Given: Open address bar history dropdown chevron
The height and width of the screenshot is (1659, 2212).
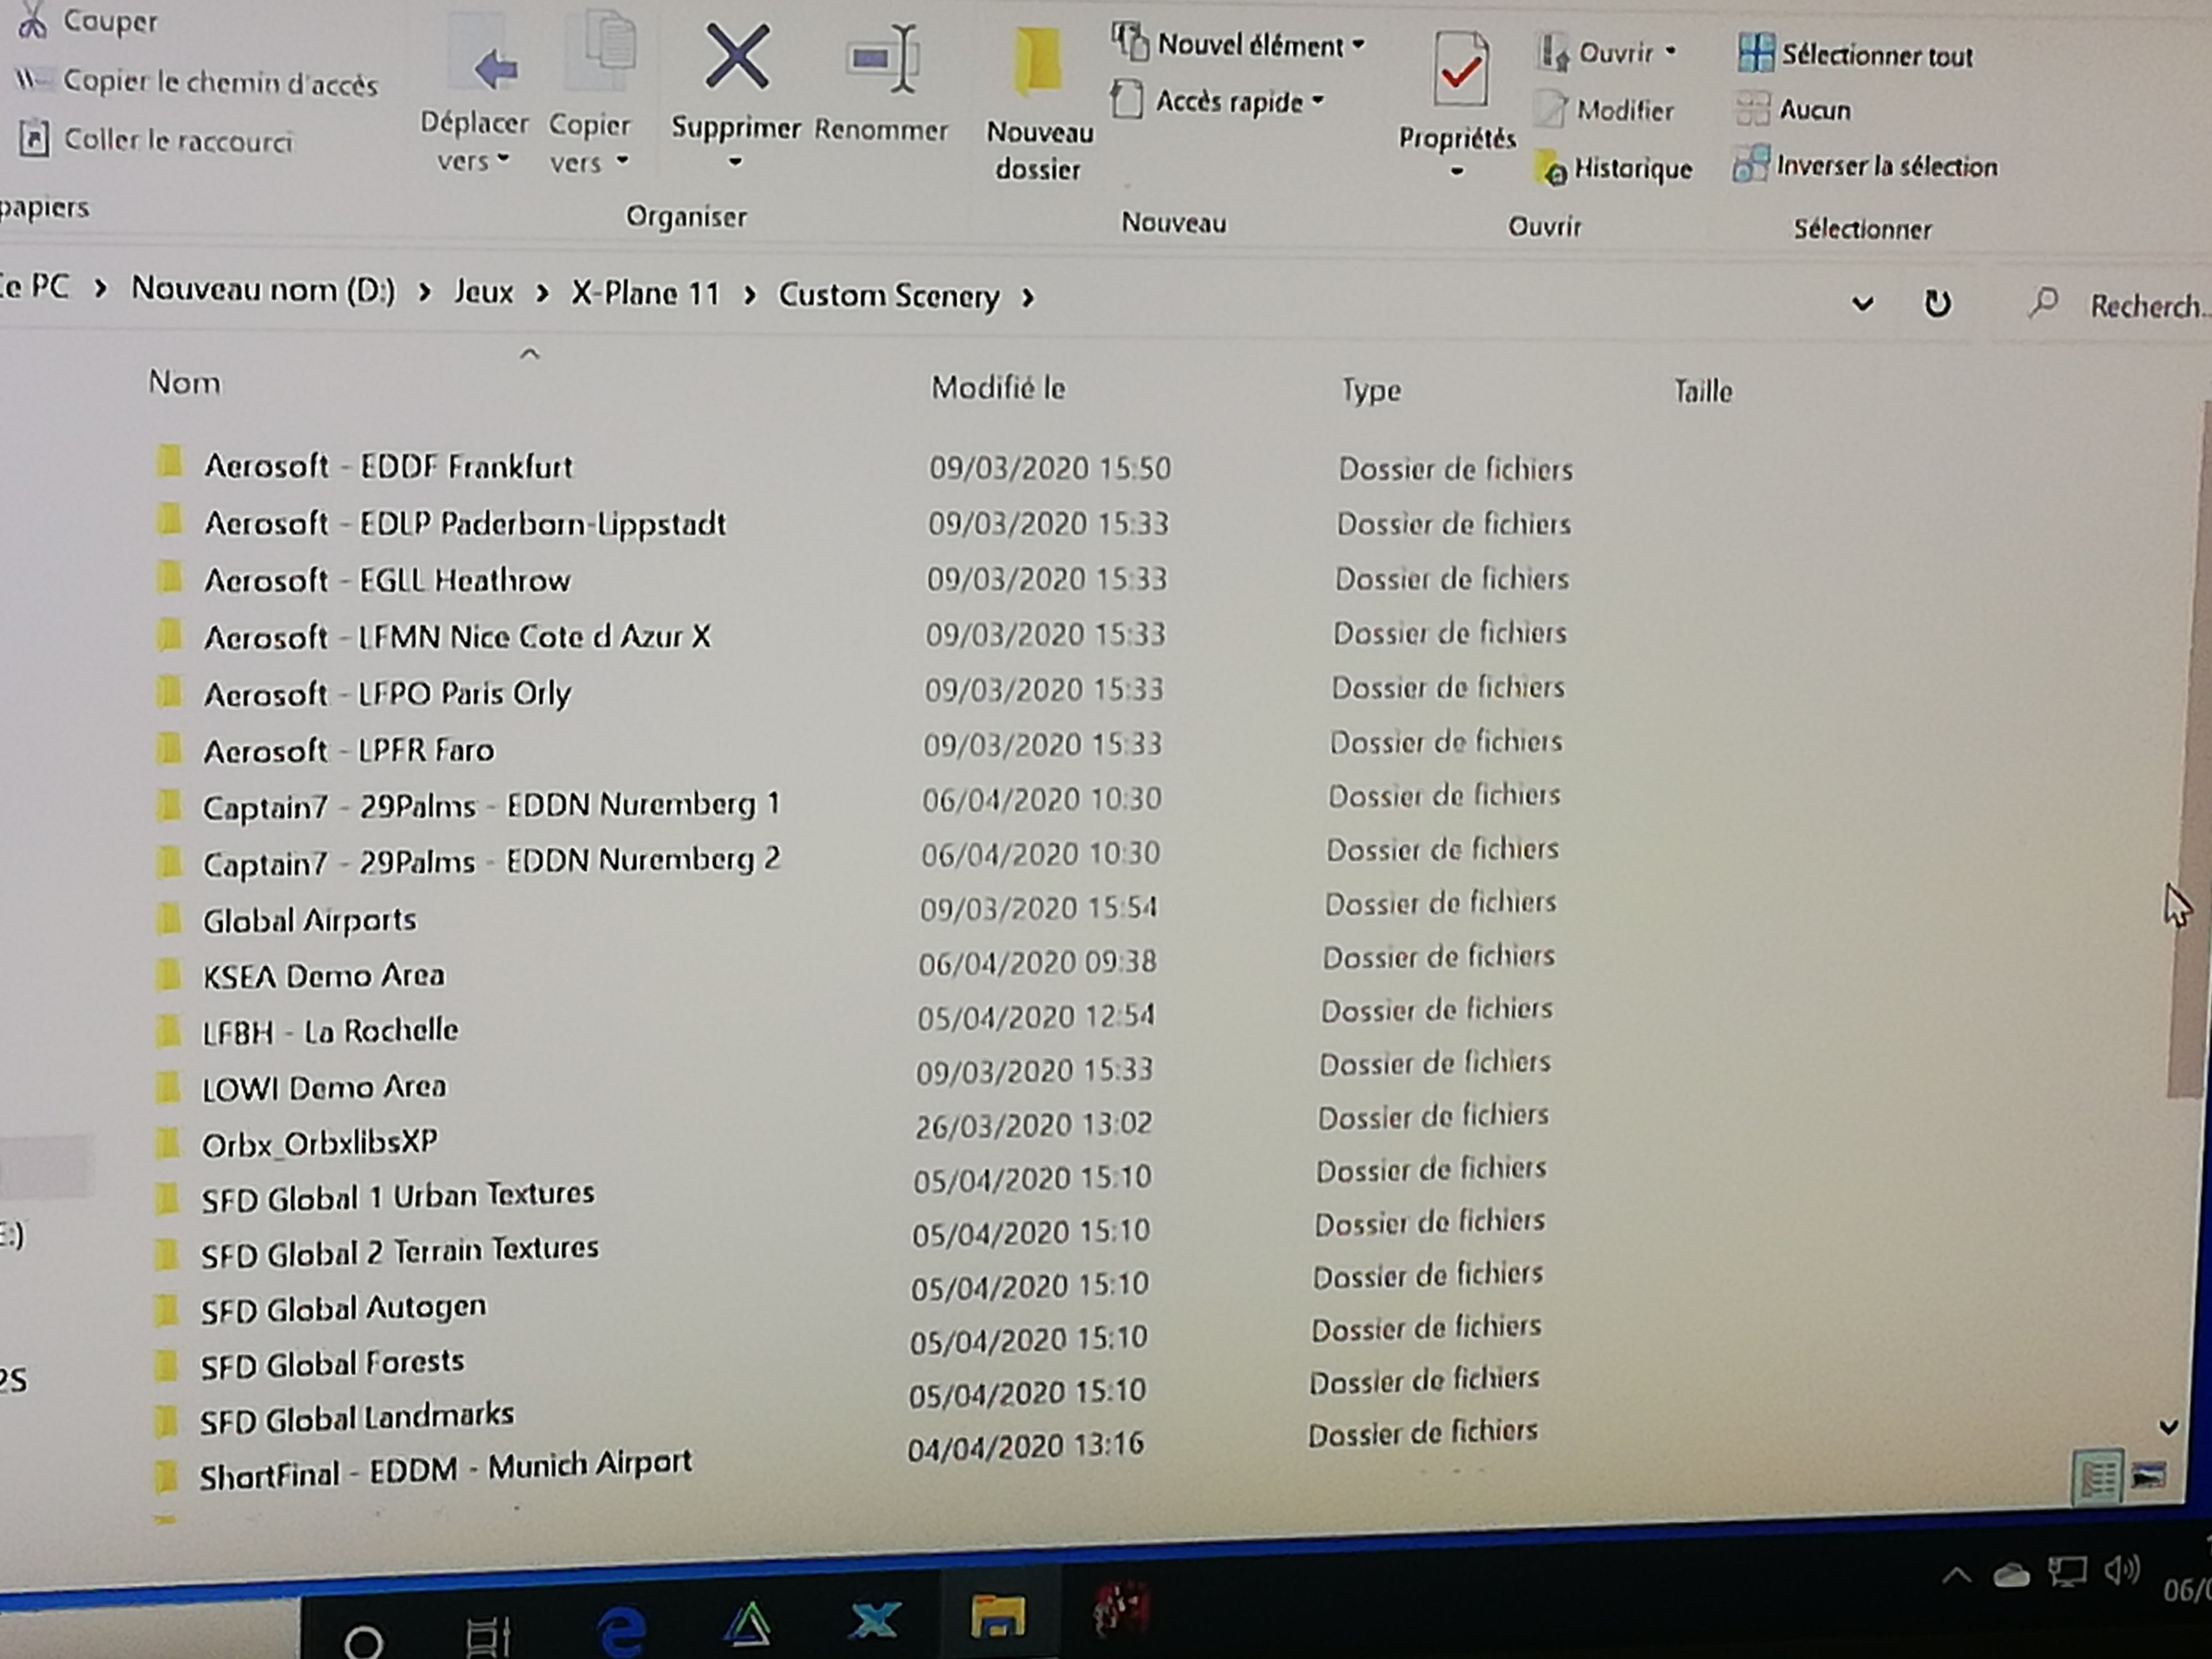Looking at the screenshot, I should [x=1862, y=303].
